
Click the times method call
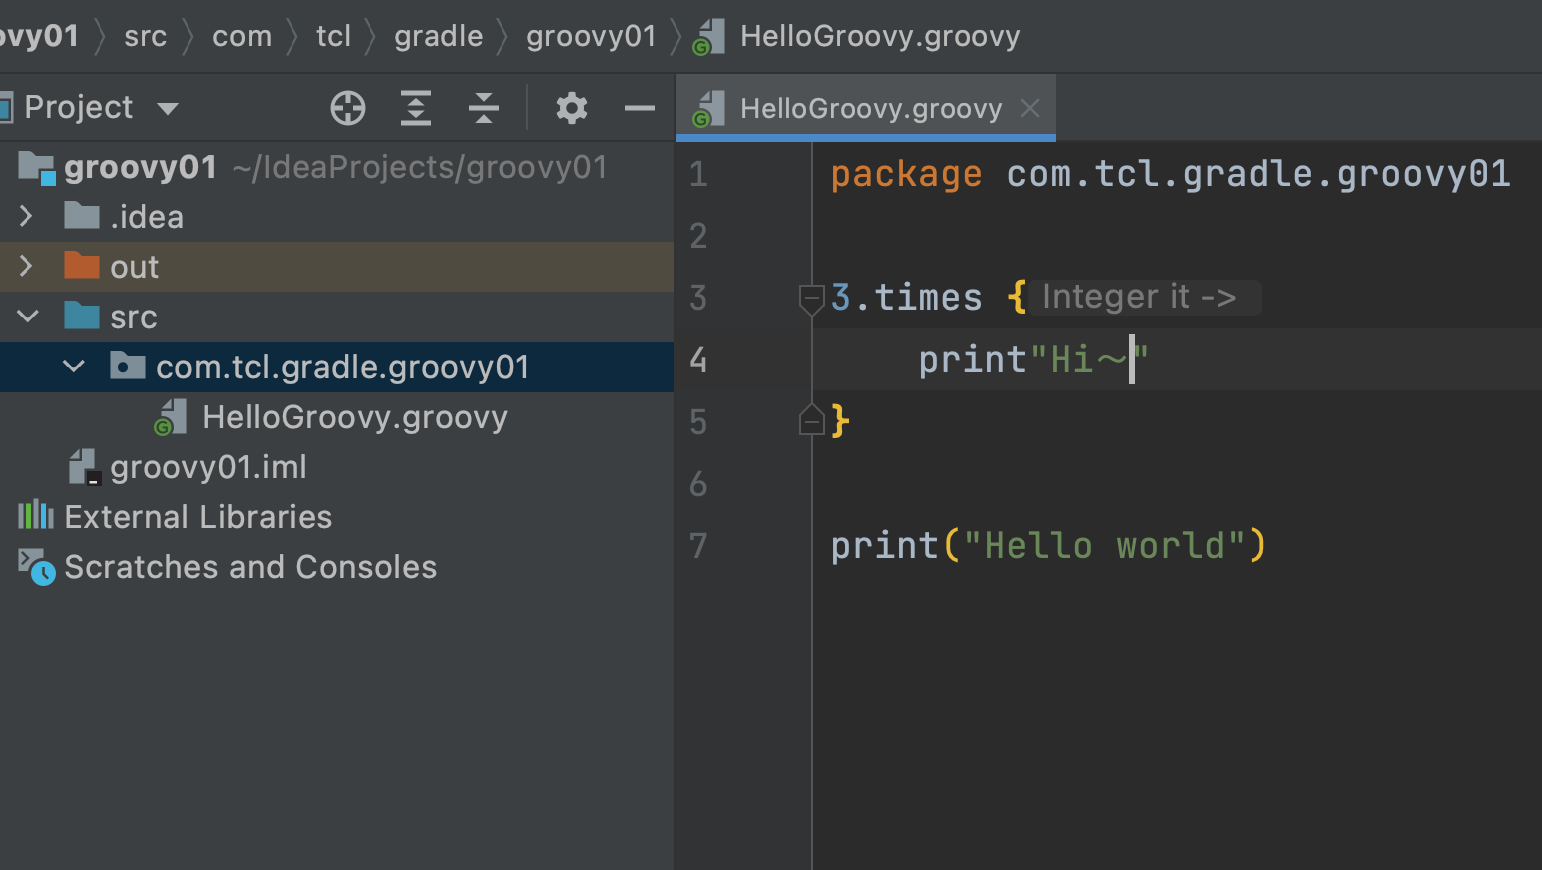(928, 297)
